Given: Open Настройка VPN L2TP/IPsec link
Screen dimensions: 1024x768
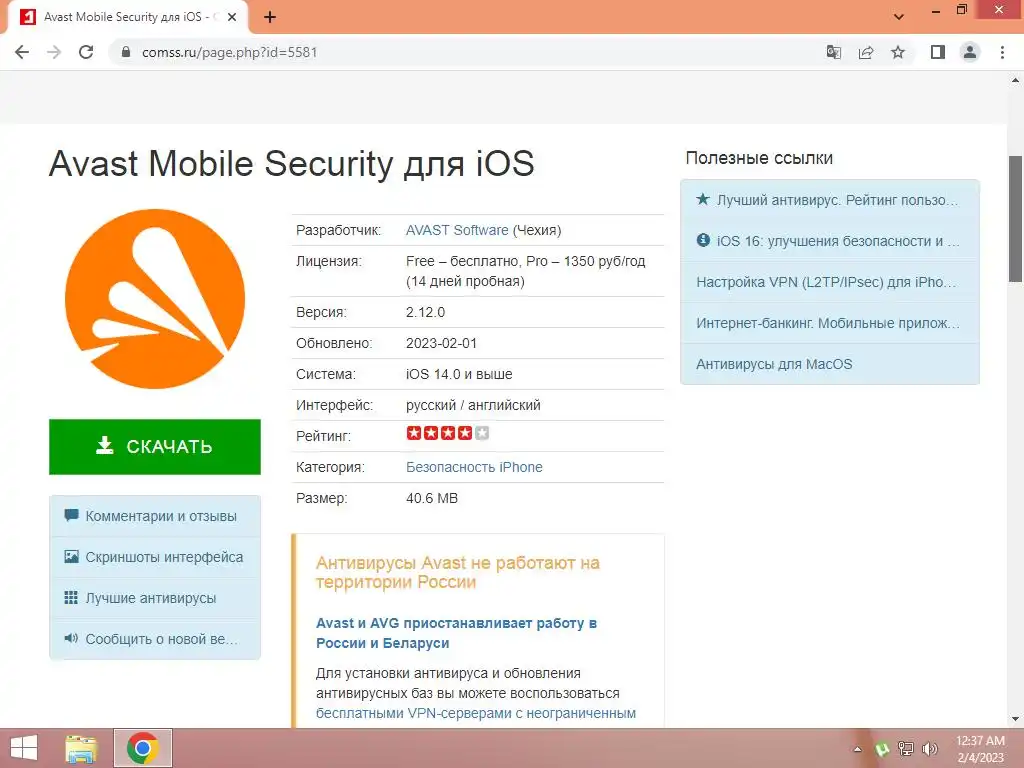Looking at the screenshot, I should (830, 282).
